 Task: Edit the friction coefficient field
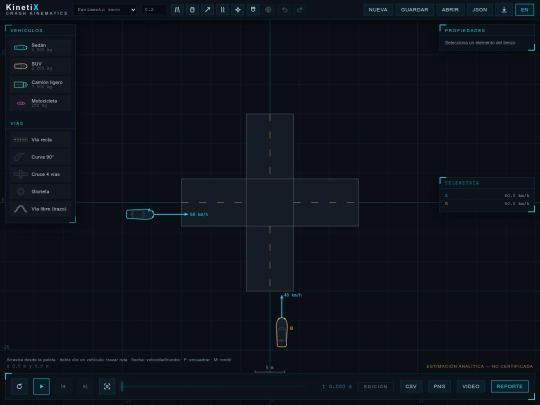[154, 10]
